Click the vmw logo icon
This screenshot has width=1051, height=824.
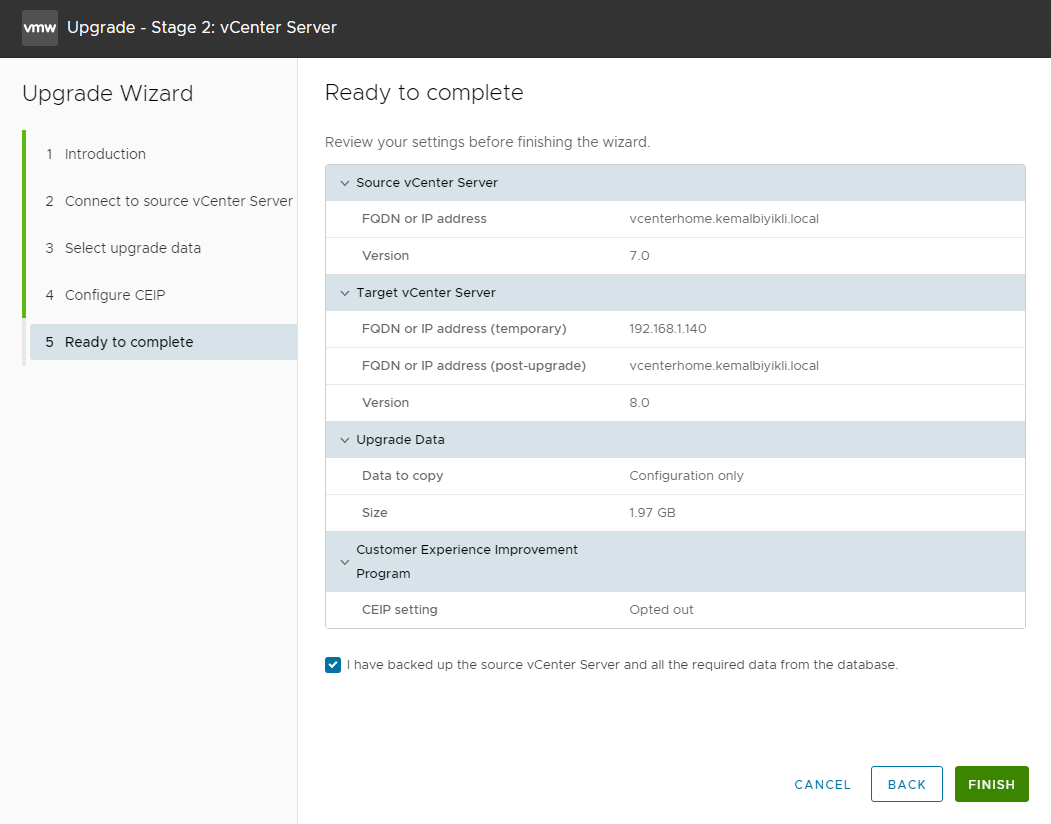(x=40, y=27)
